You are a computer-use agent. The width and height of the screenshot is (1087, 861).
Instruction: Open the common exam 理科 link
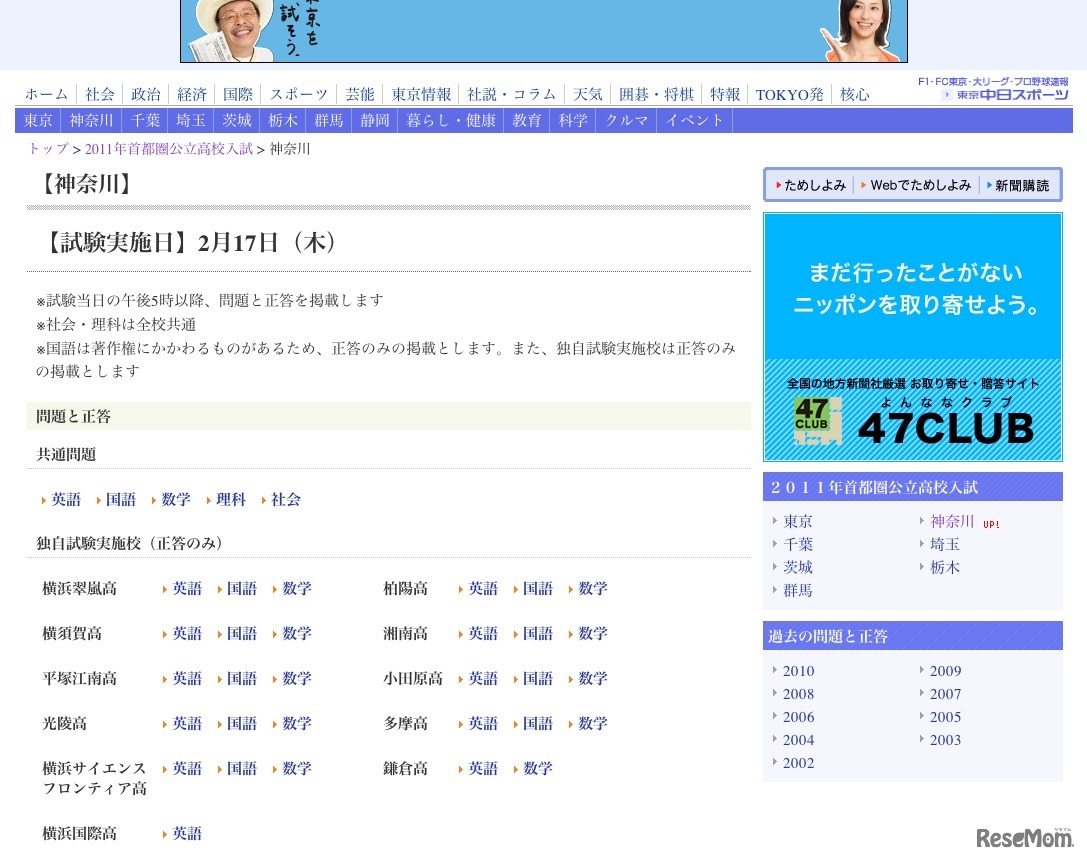[231, 499]
